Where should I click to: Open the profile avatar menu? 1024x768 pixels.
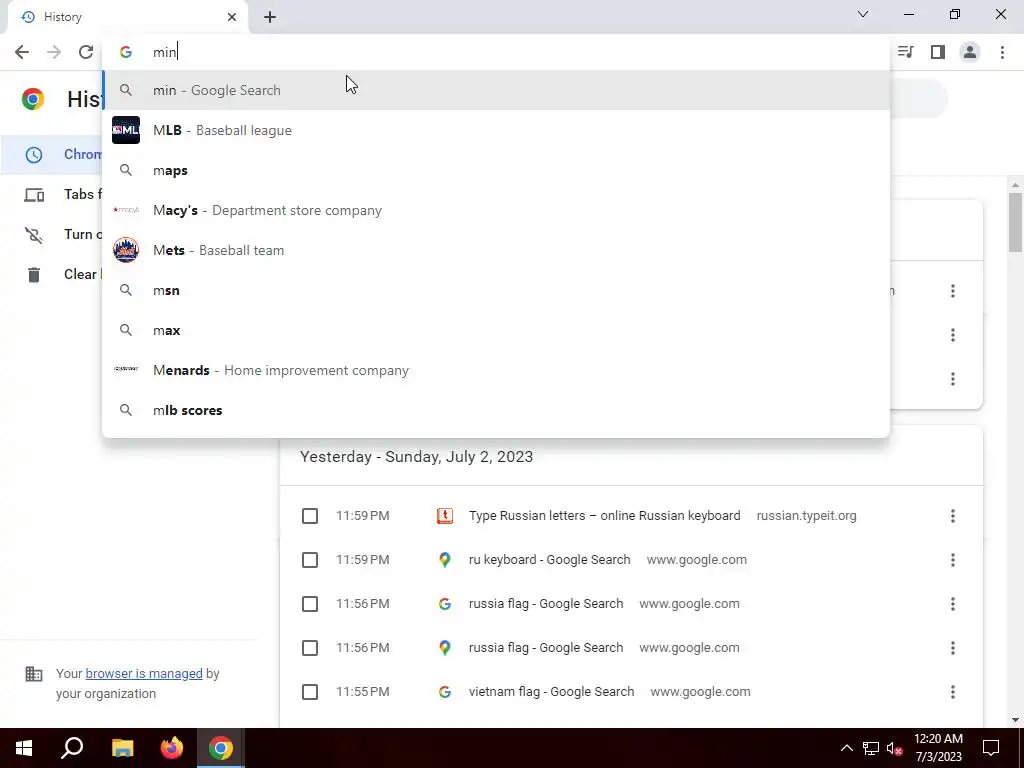(x=970, y=52)
